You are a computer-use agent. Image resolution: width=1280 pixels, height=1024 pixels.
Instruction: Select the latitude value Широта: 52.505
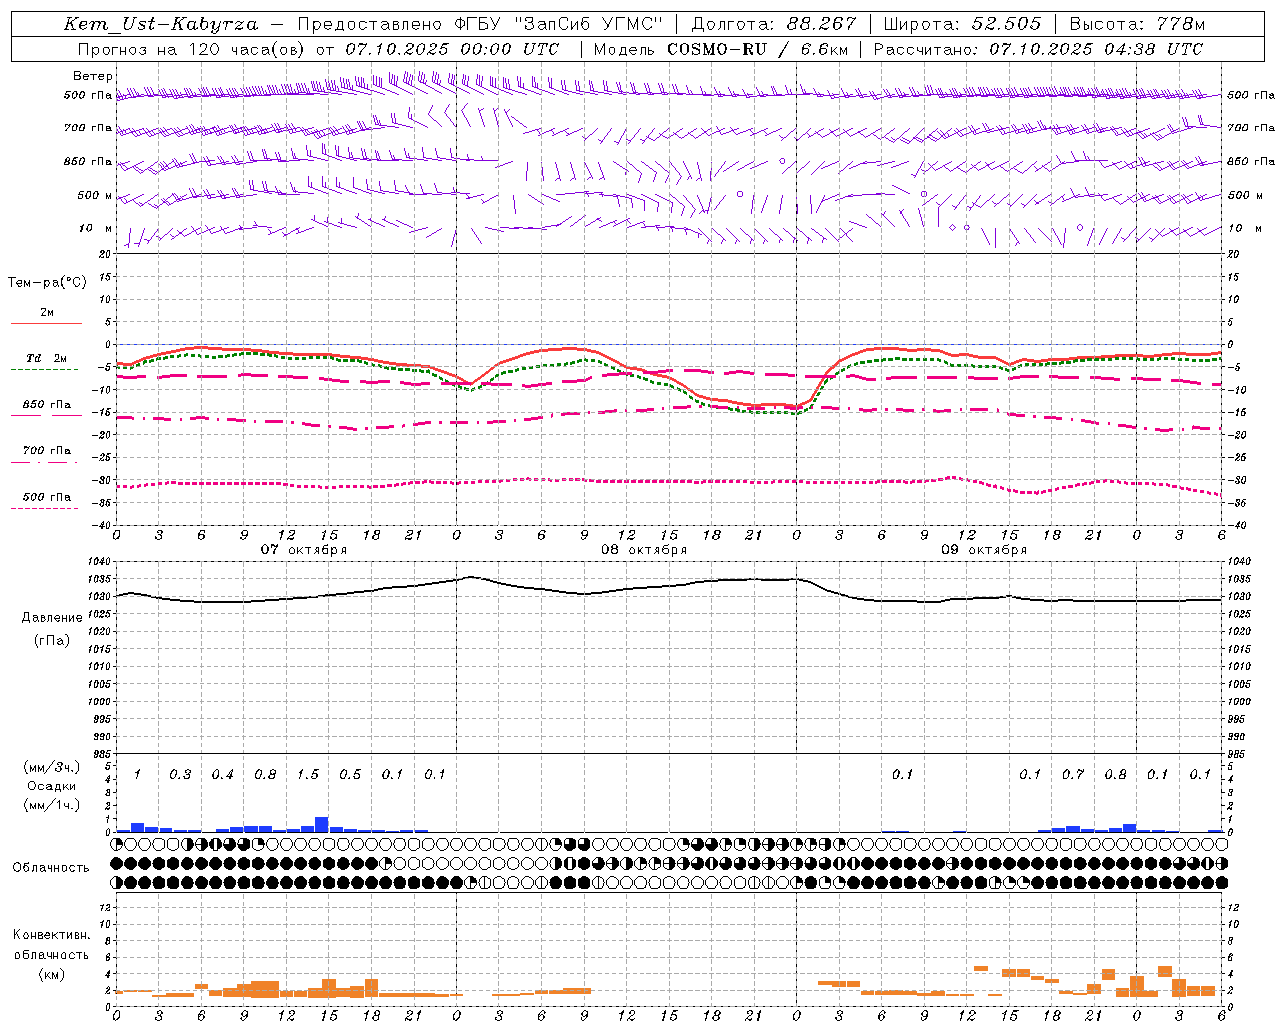coord(962,24)
